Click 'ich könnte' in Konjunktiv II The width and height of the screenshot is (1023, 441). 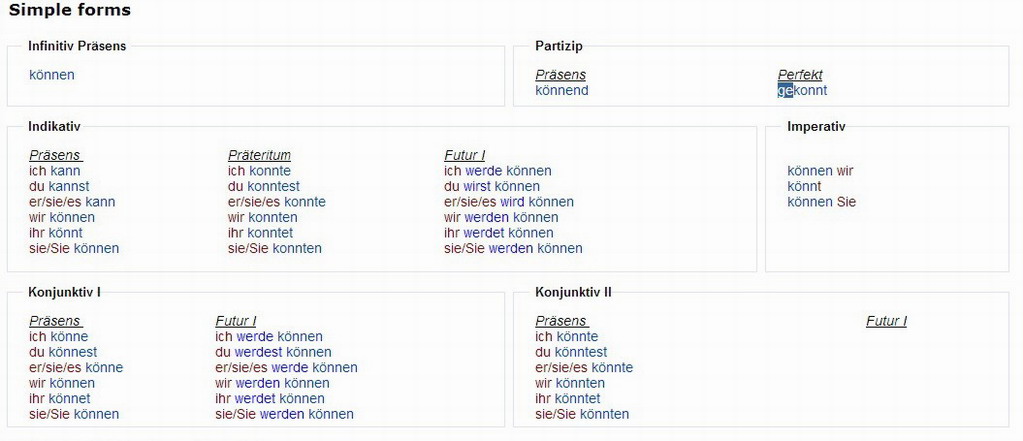click(567, 337)
